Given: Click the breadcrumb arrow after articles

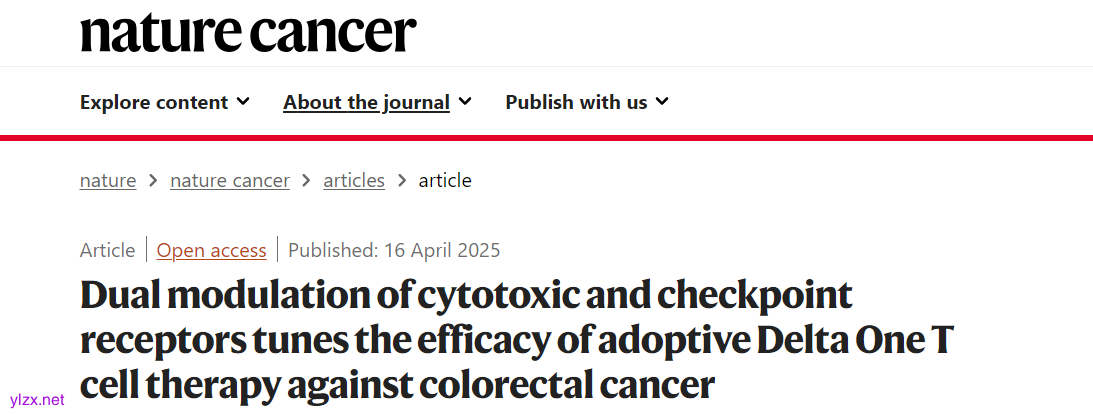Looking at the screenshot, I should click(402, 181).
